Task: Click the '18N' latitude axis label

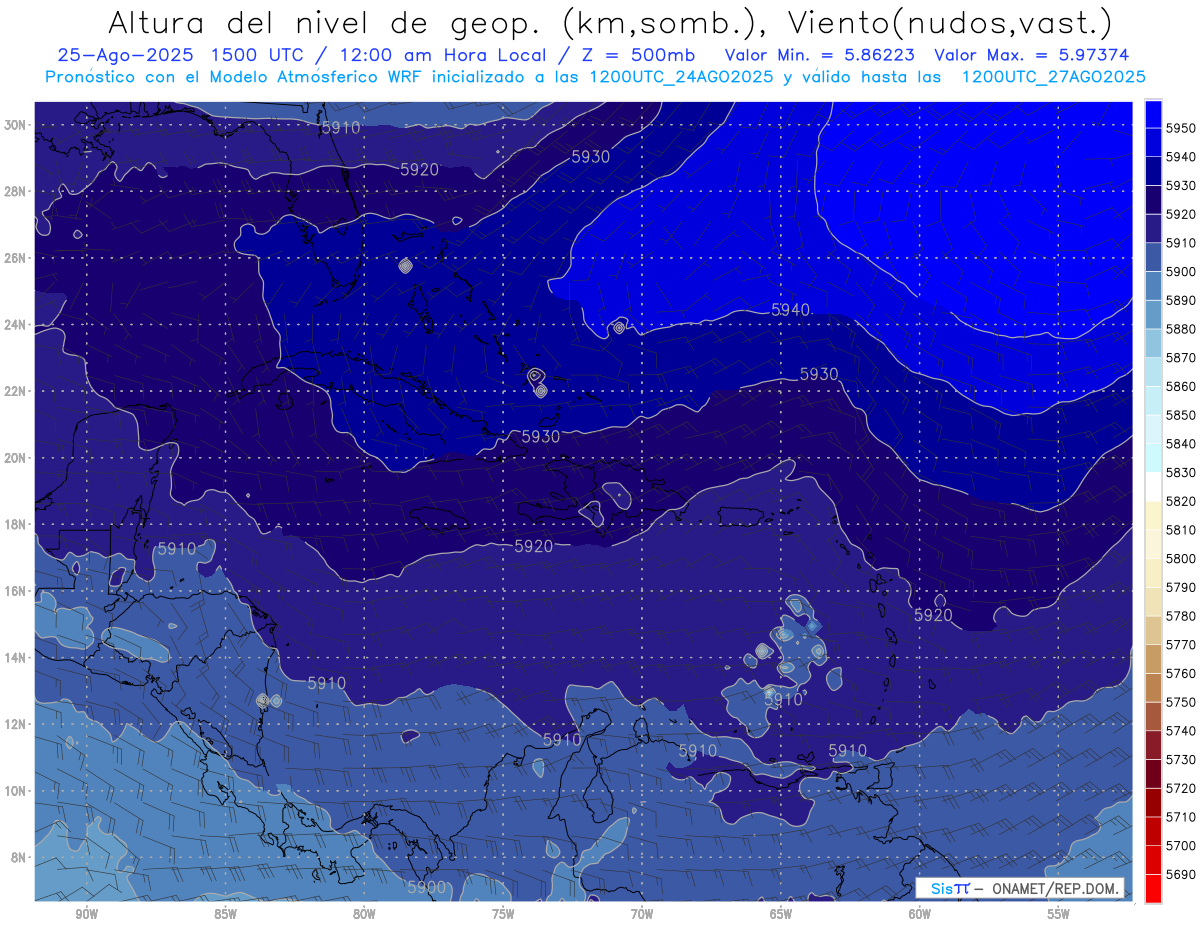Action: click(14, 524)
